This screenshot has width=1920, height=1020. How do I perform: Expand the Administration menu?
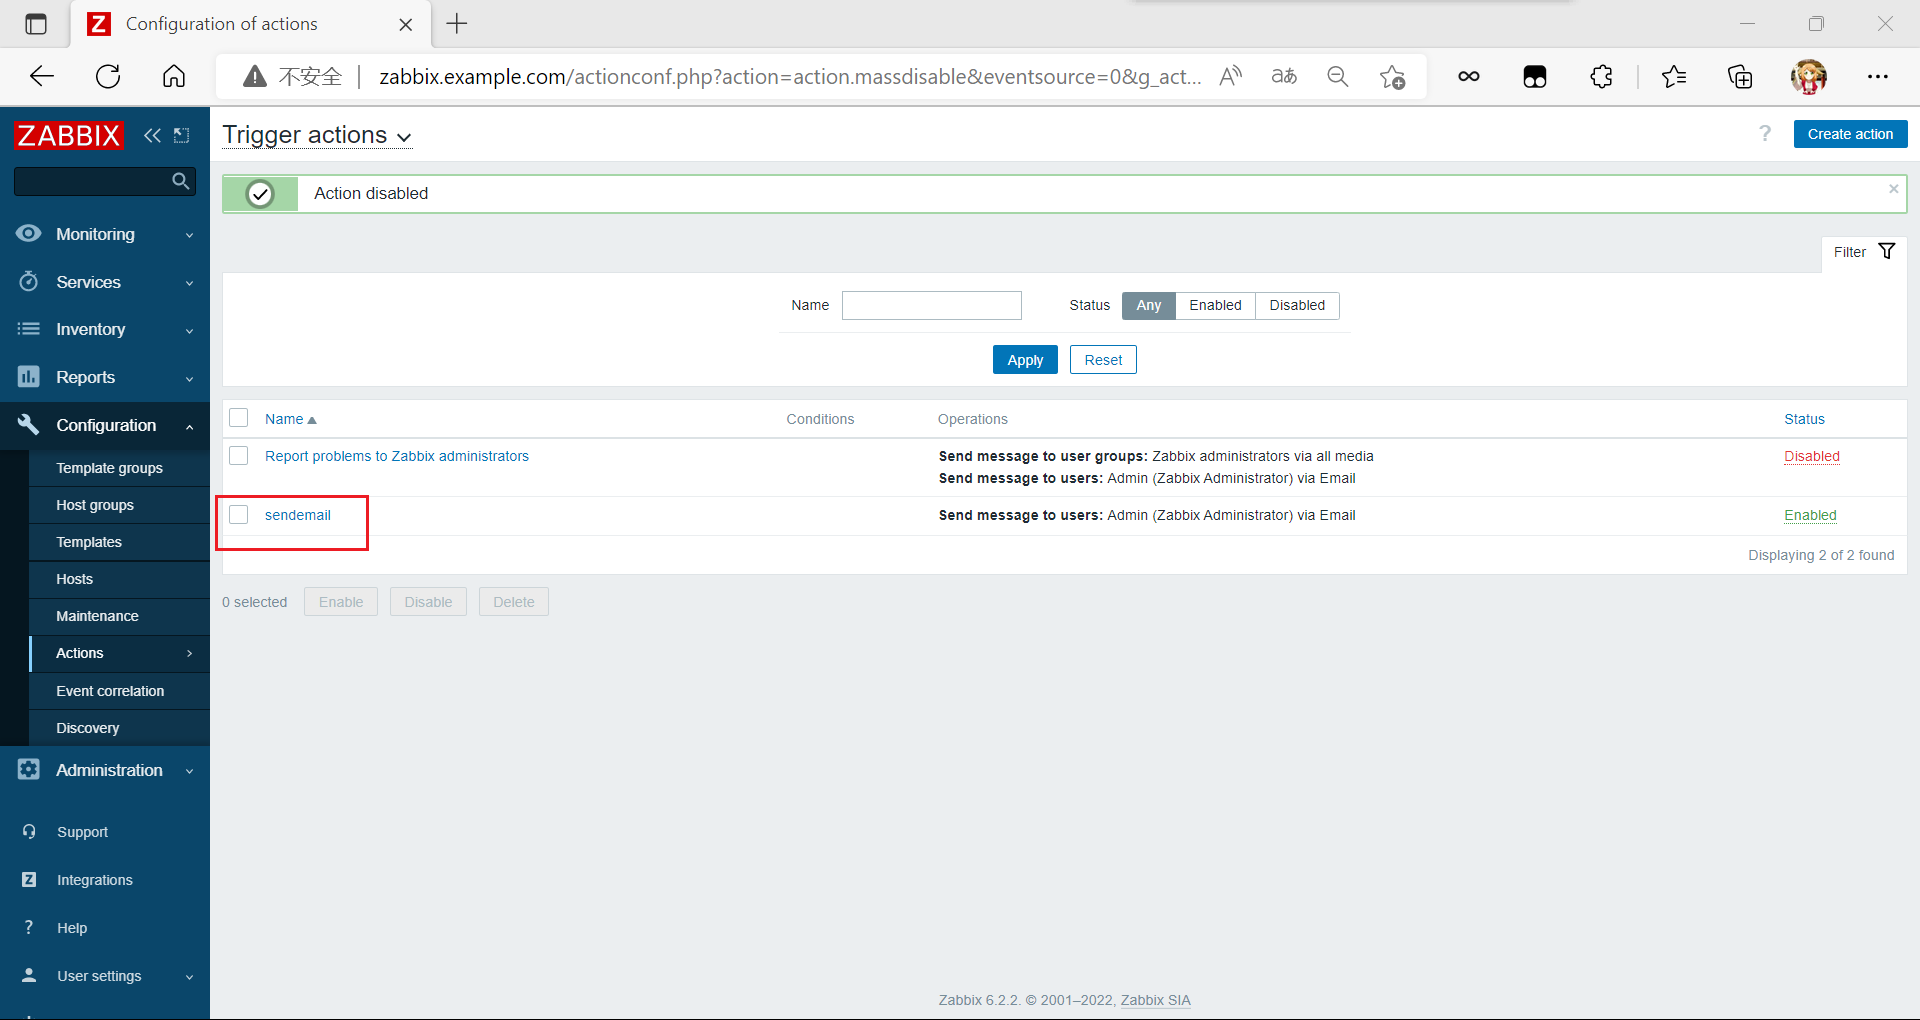click(x=189, y=771)
